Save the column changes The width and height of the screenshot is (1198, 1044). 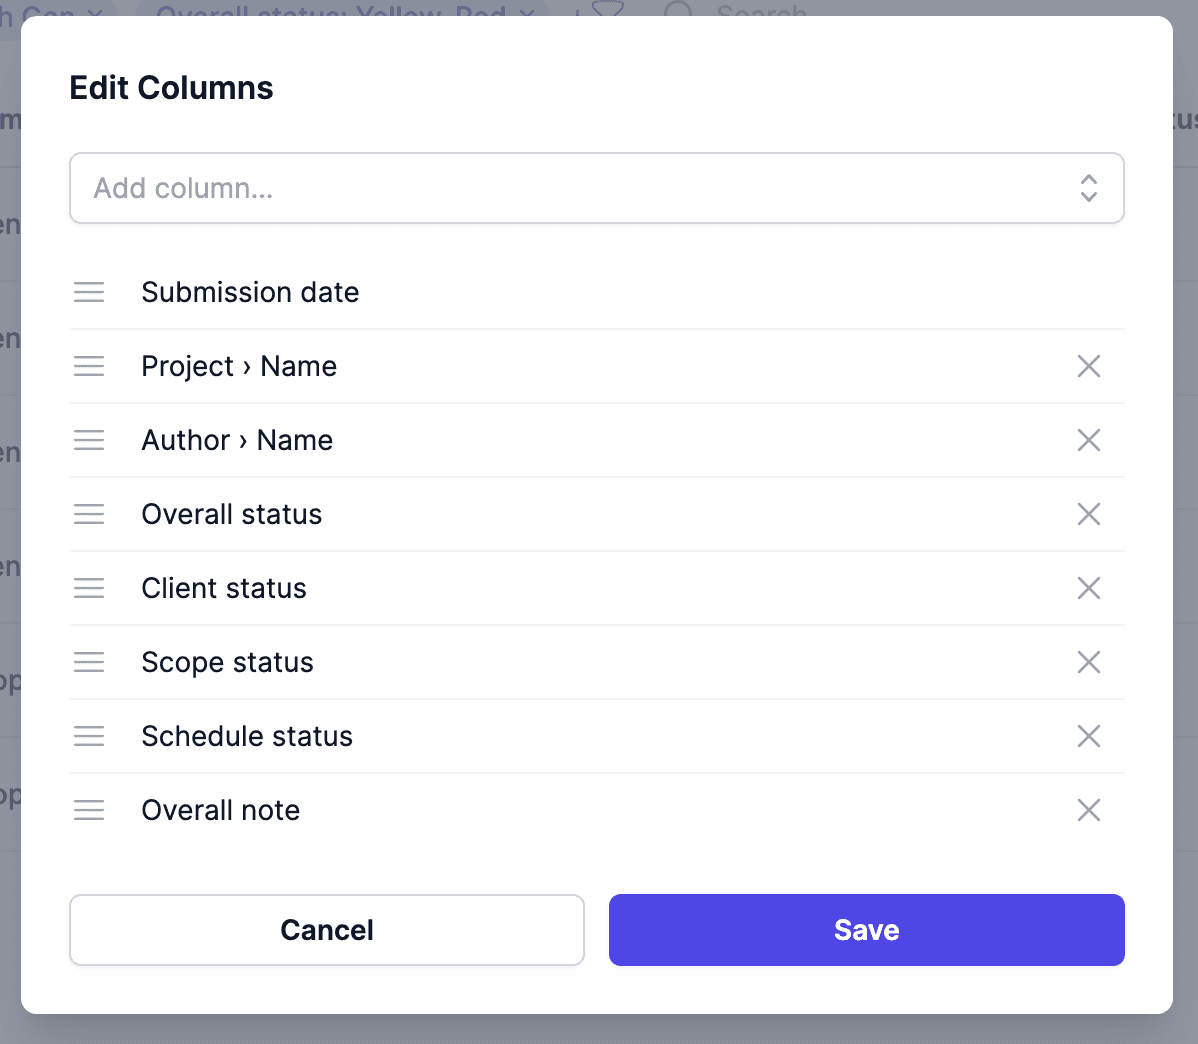(x=866, y=930)
